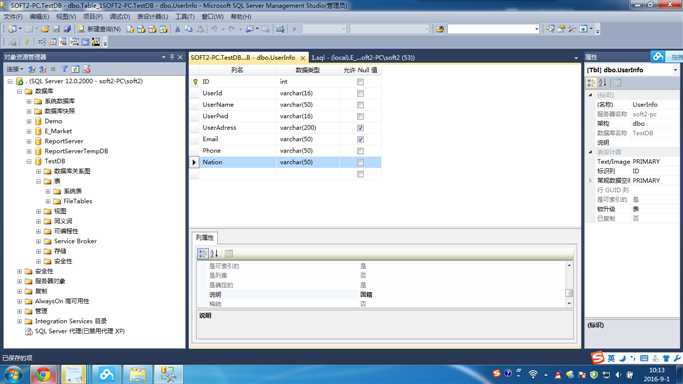Toggle Allow Nulls checkbox for Nation column
The width and height of the screenshot is (683, 384).
point(360,162)
